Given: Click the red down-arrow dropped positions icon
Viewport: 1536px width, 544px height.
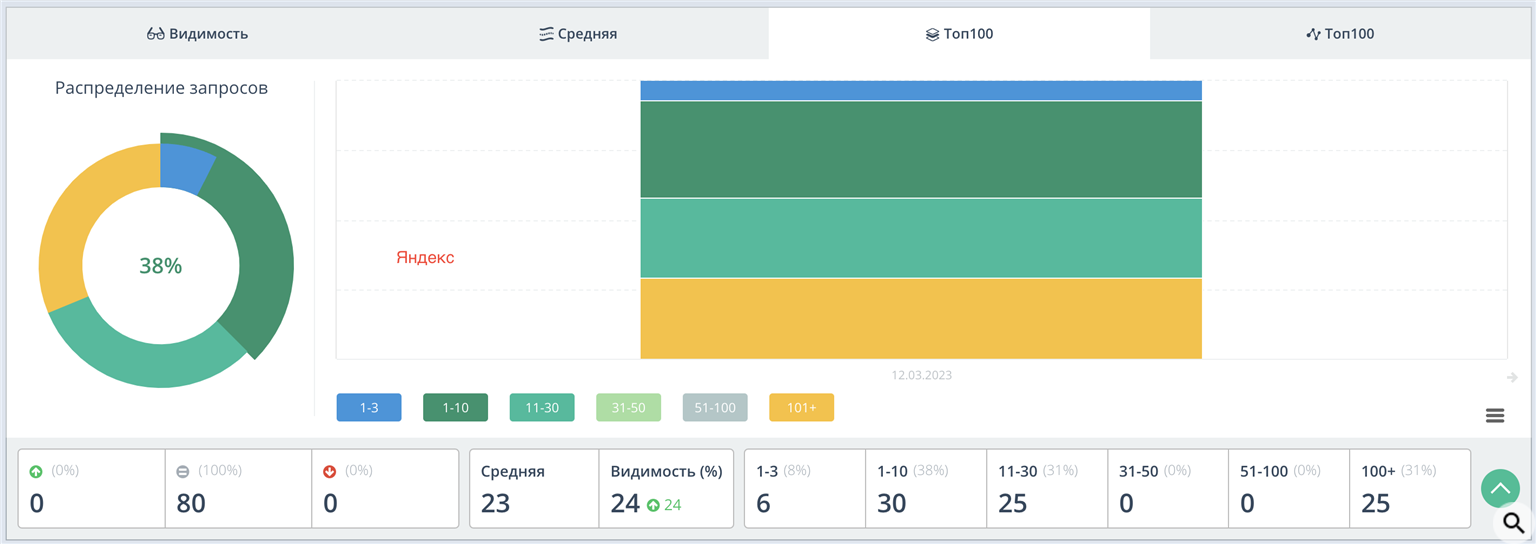Looking at the screenshot, I should [x=330, y=471].
